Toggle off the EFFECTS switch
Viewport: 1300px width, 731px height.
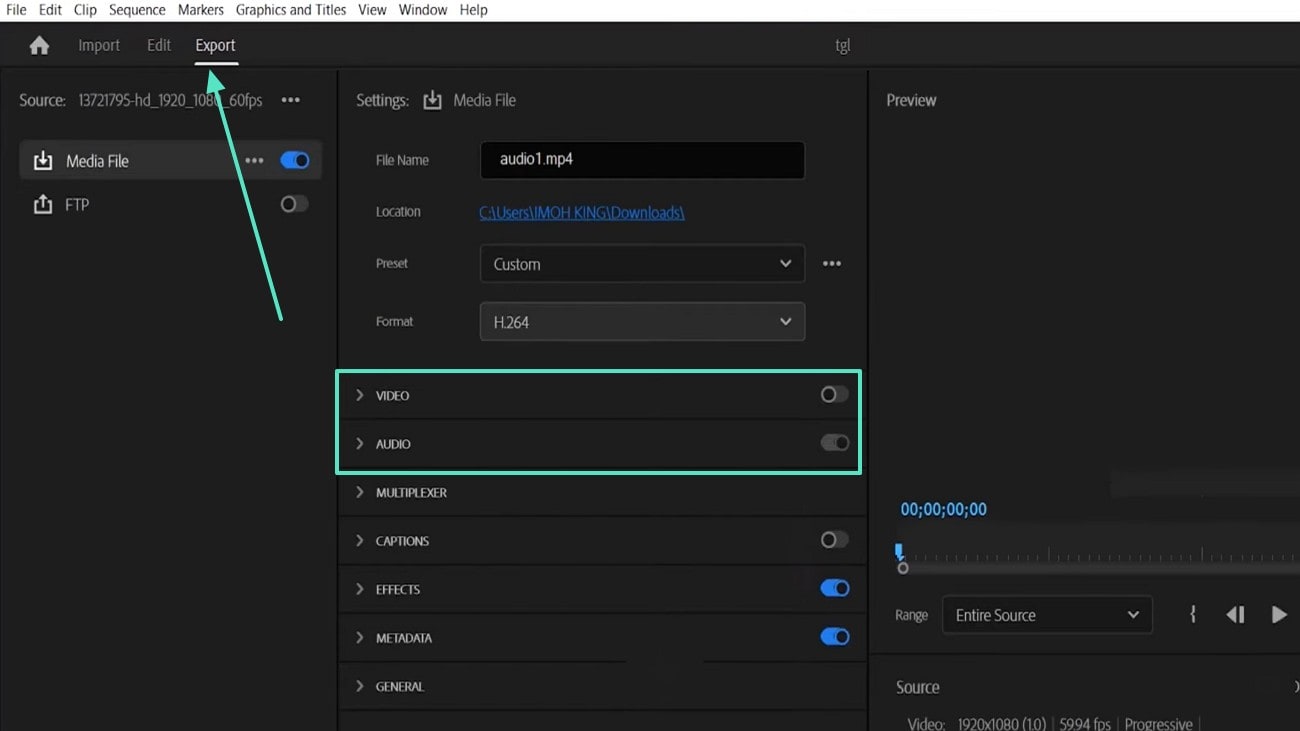[833, 588]
